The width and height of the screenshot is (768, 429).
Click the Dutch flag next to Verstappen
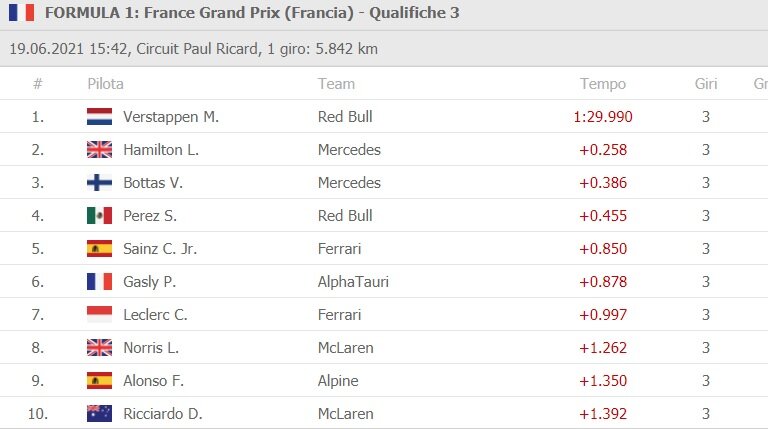click(x=99, y=116)
